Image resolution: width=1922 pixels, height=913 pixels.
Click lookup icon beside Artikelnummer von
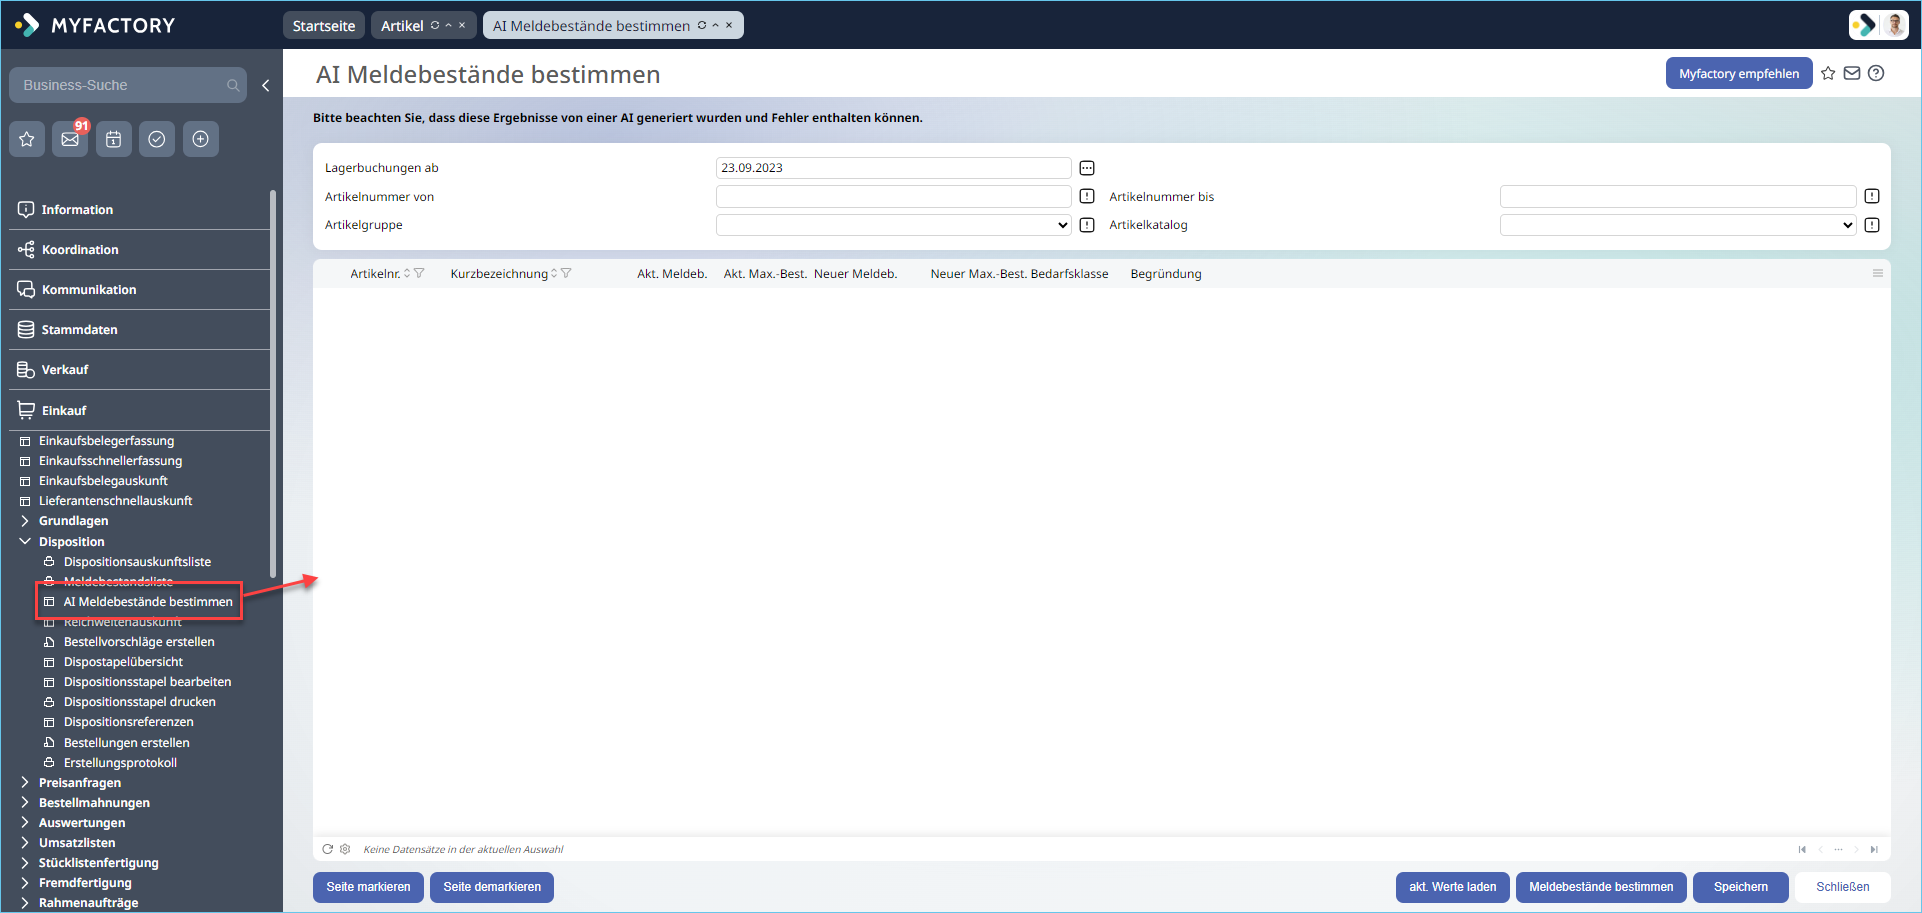pos(1087,196)
